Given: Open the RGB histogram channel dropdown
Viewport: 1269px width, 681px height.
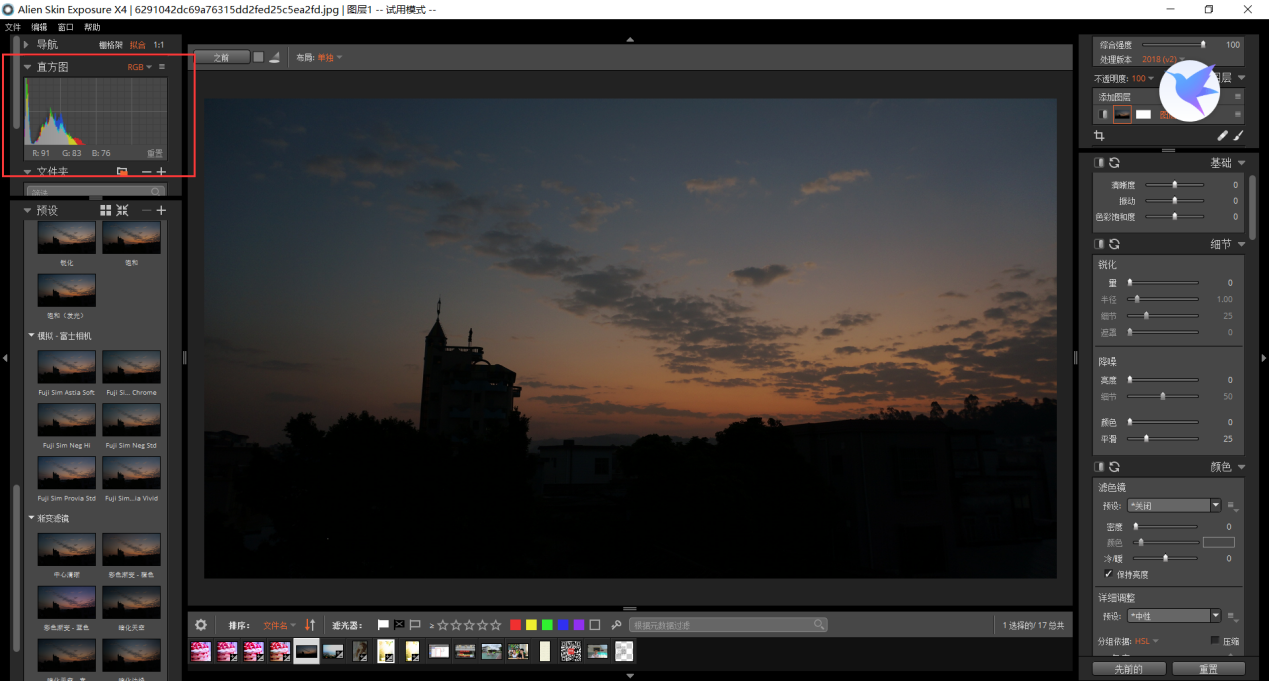Looking at the screenshot, I should (138, 67).
